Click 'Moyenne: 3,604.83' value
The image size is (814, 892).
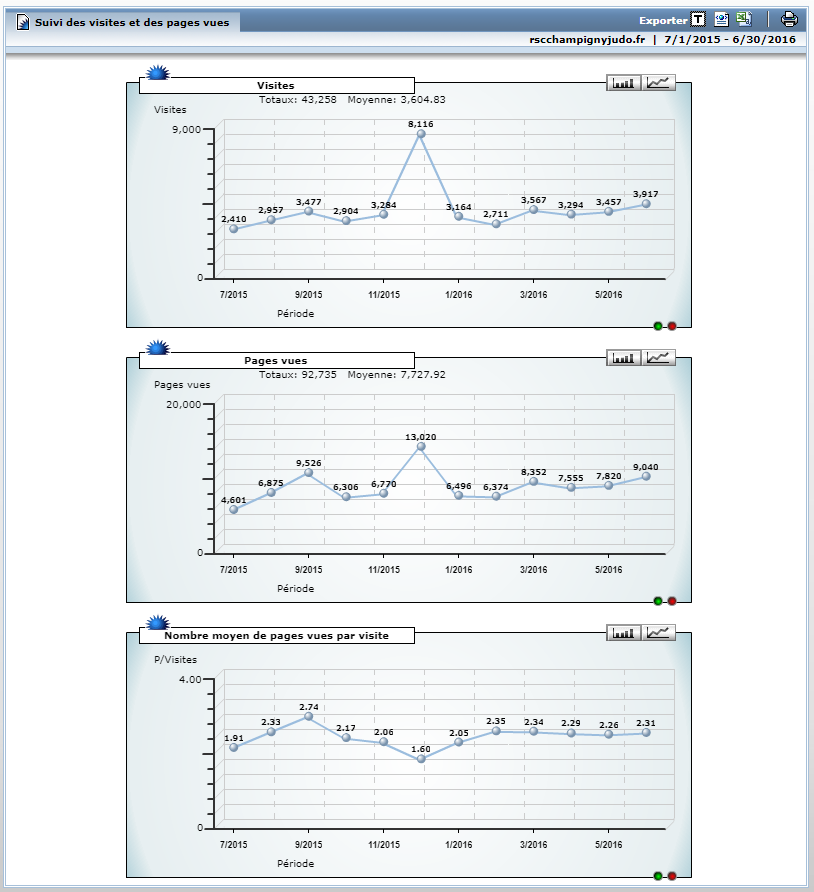tap(396, 100)
